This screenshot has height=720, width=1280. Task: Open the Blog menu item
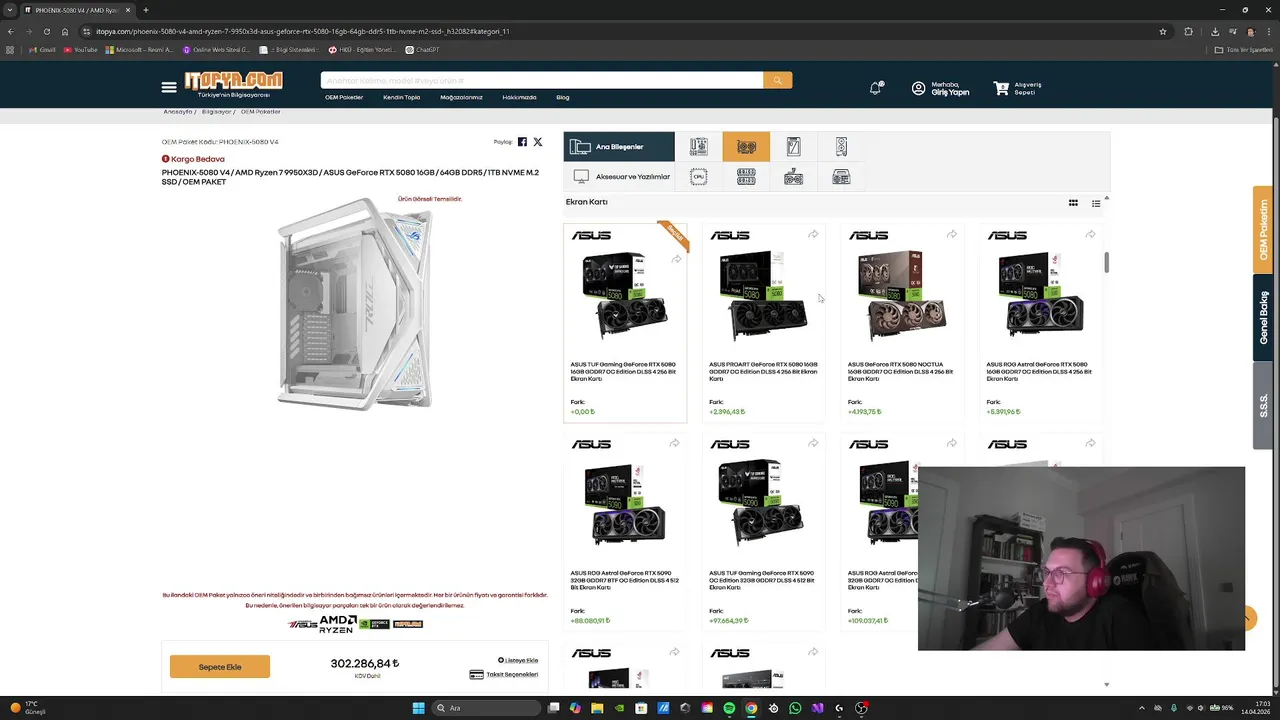coord(563,97)
